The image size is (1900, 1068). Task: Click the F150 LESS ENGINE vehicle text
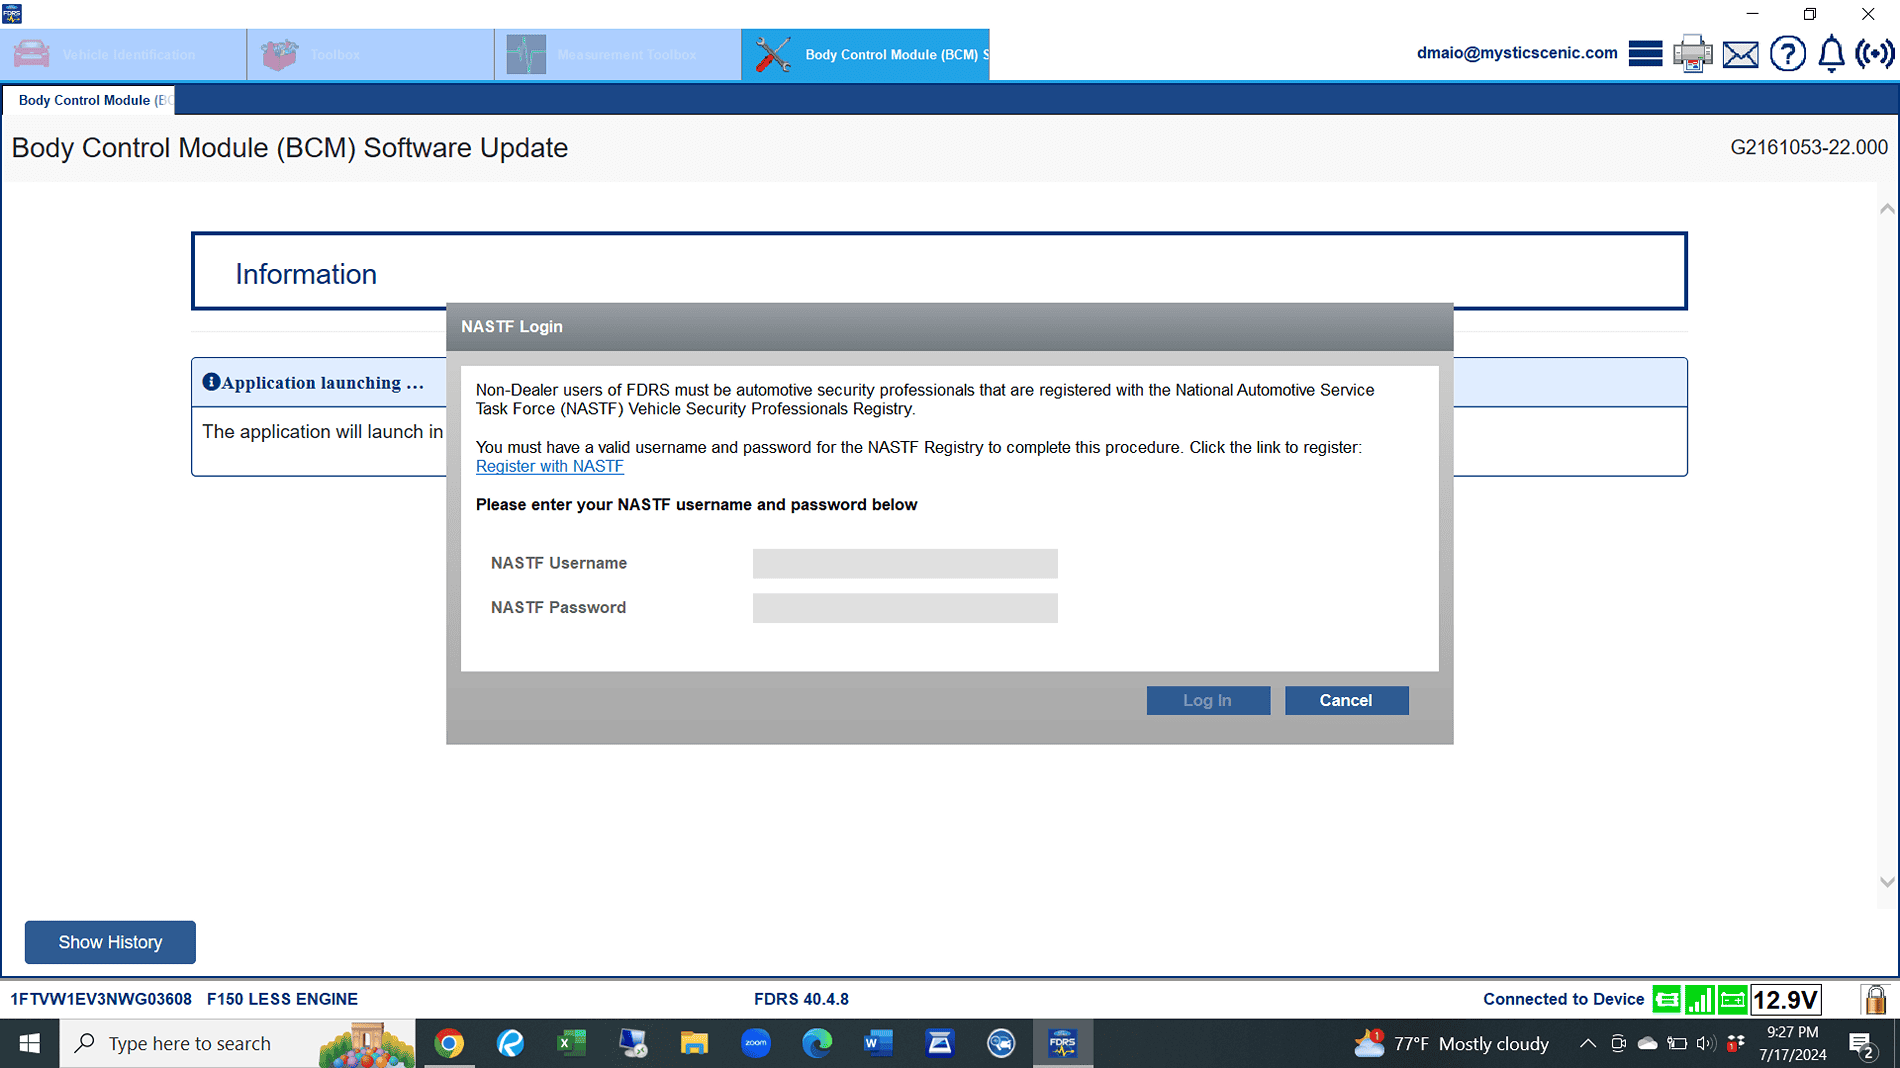(282, 999)
